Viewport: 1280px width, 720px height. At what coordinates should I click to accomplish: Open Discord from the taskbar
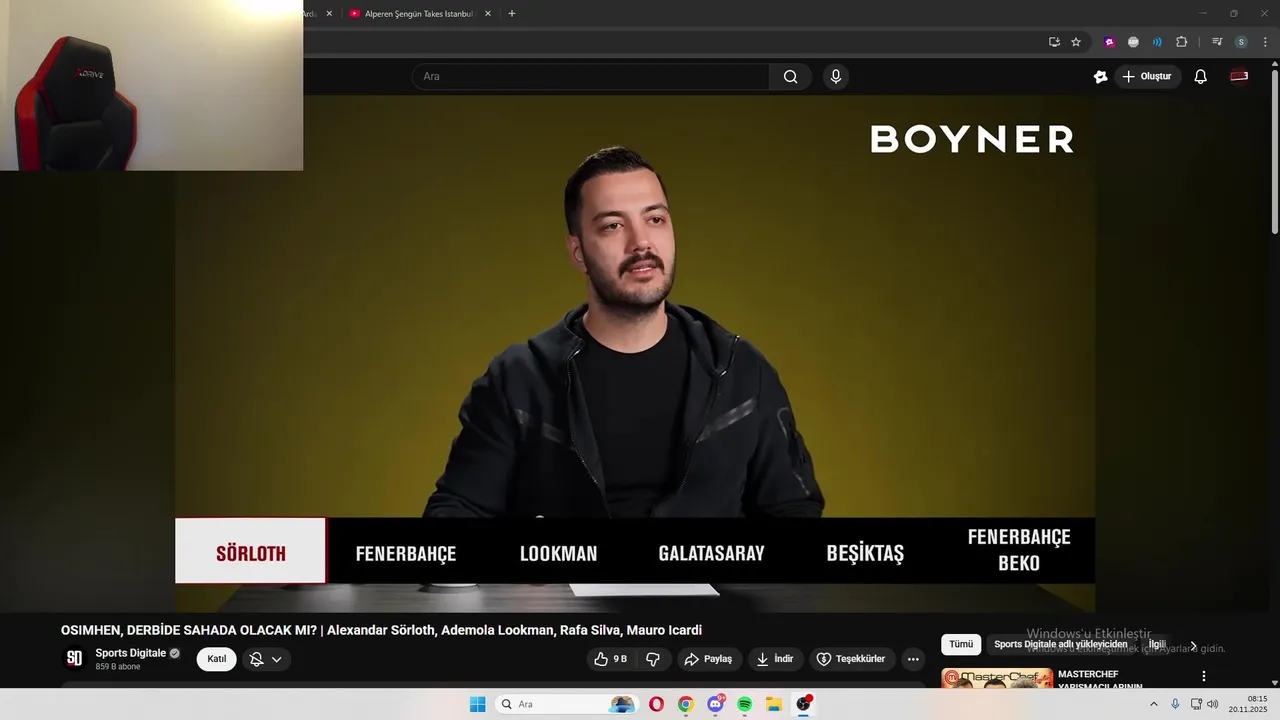click(x=715, y=704)
